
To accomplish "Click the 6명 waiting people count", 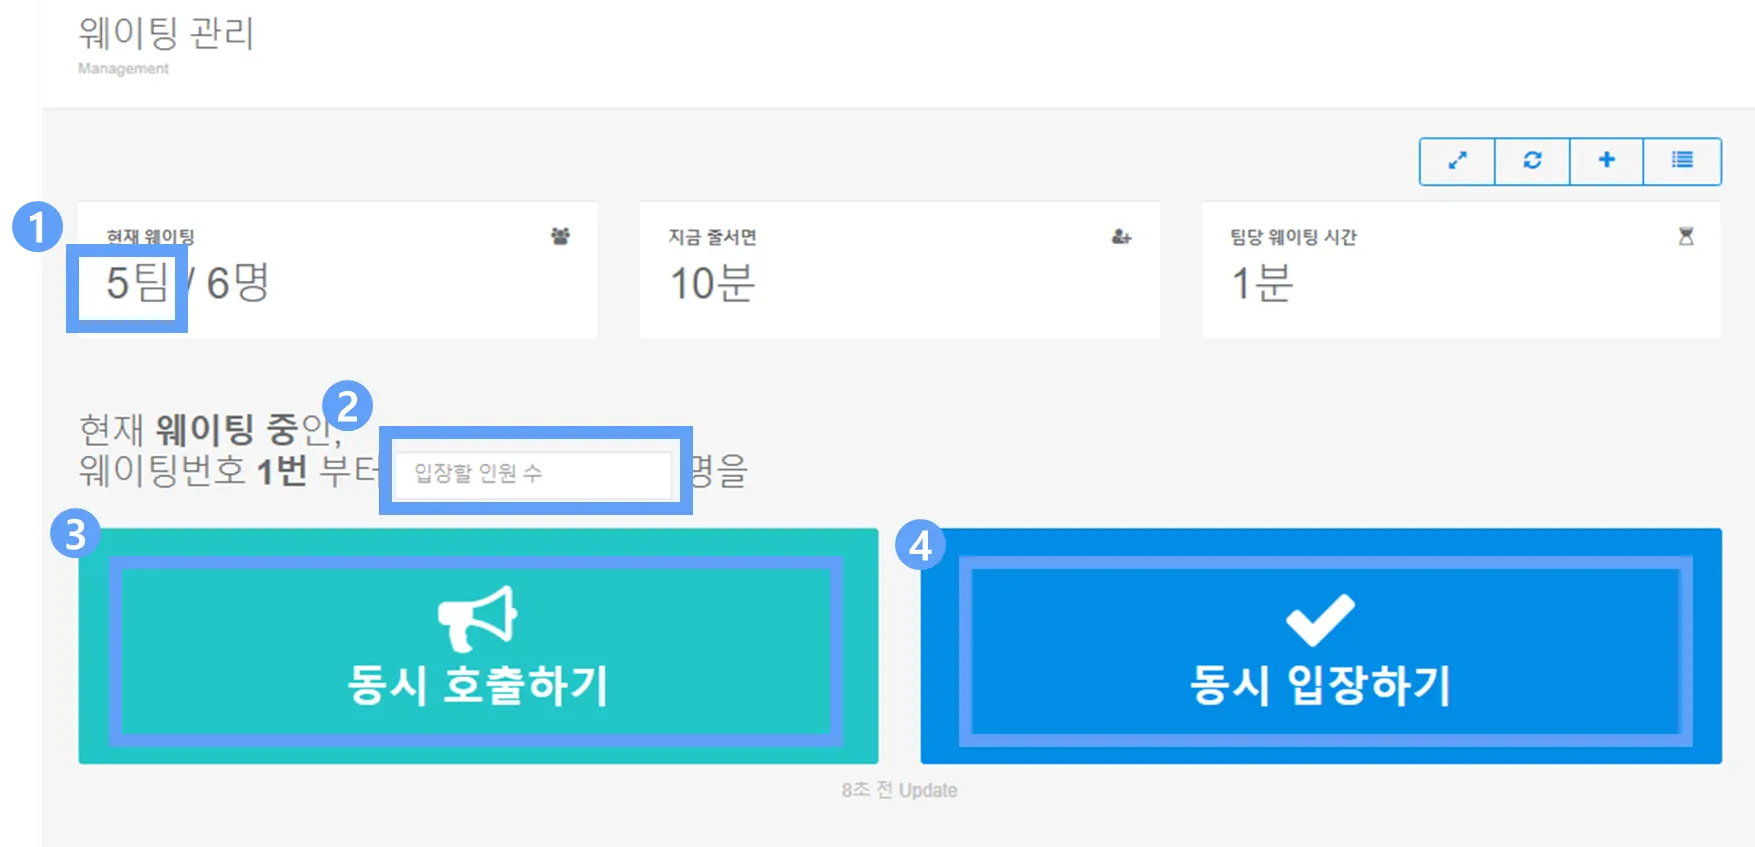I will (x=237, y=283).
